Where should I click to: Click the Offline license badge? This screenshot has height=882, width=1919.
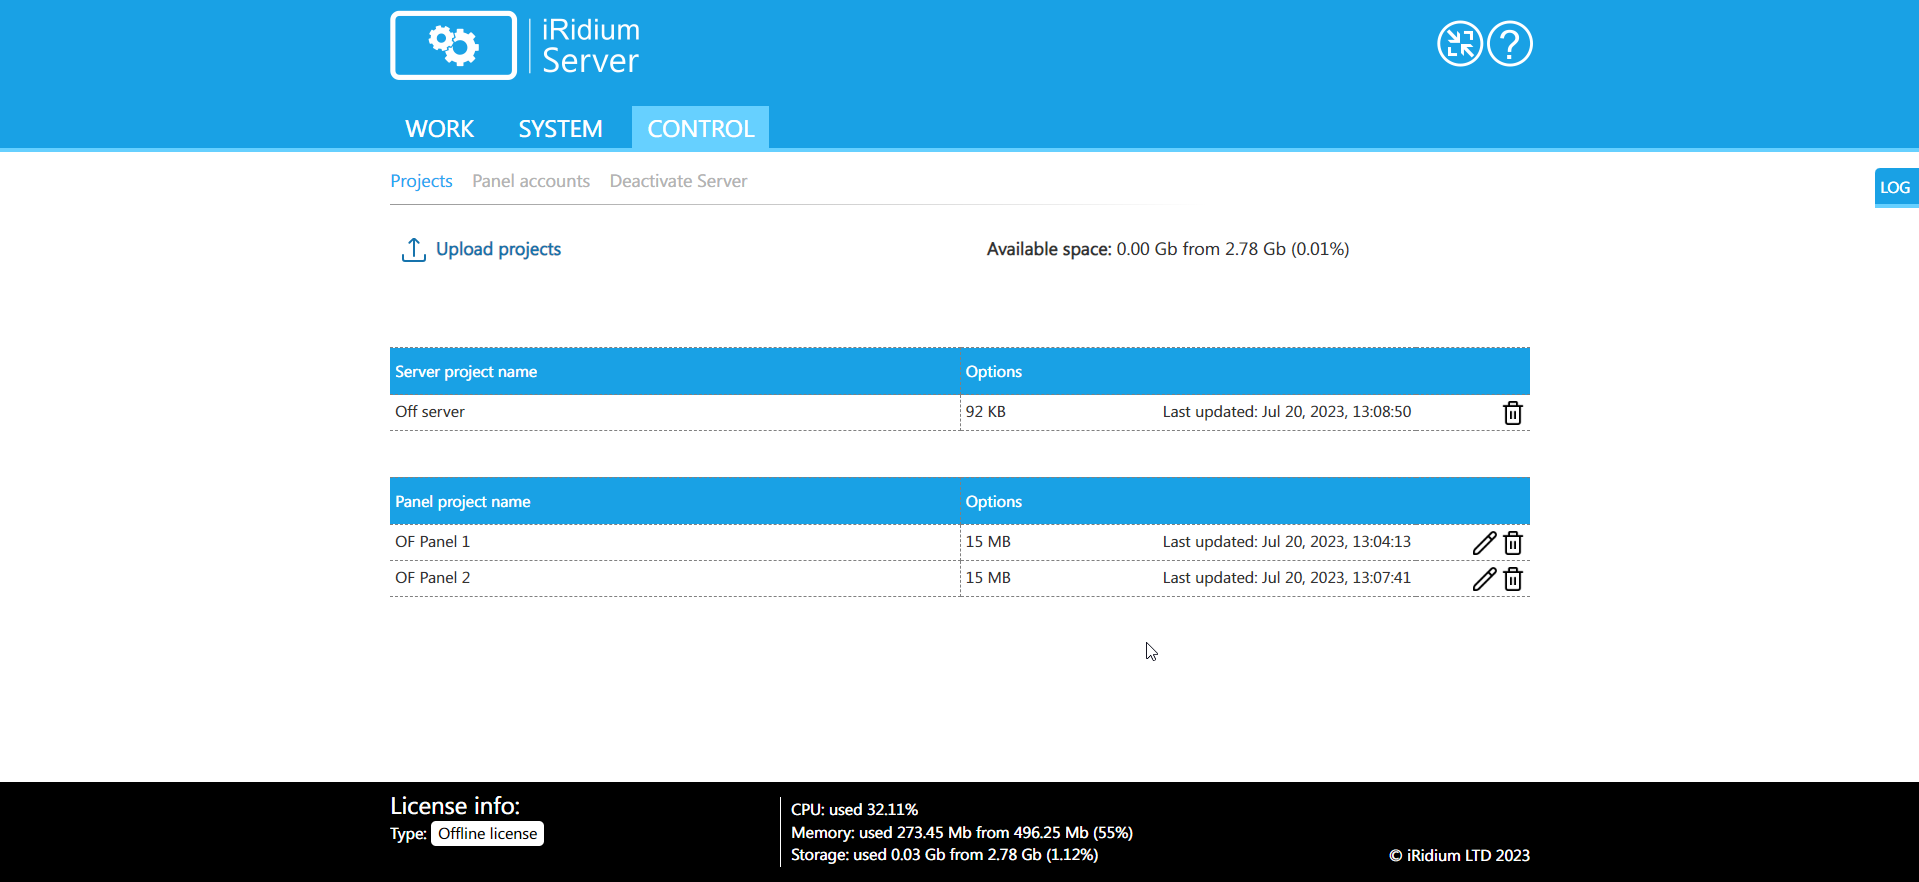487,834
